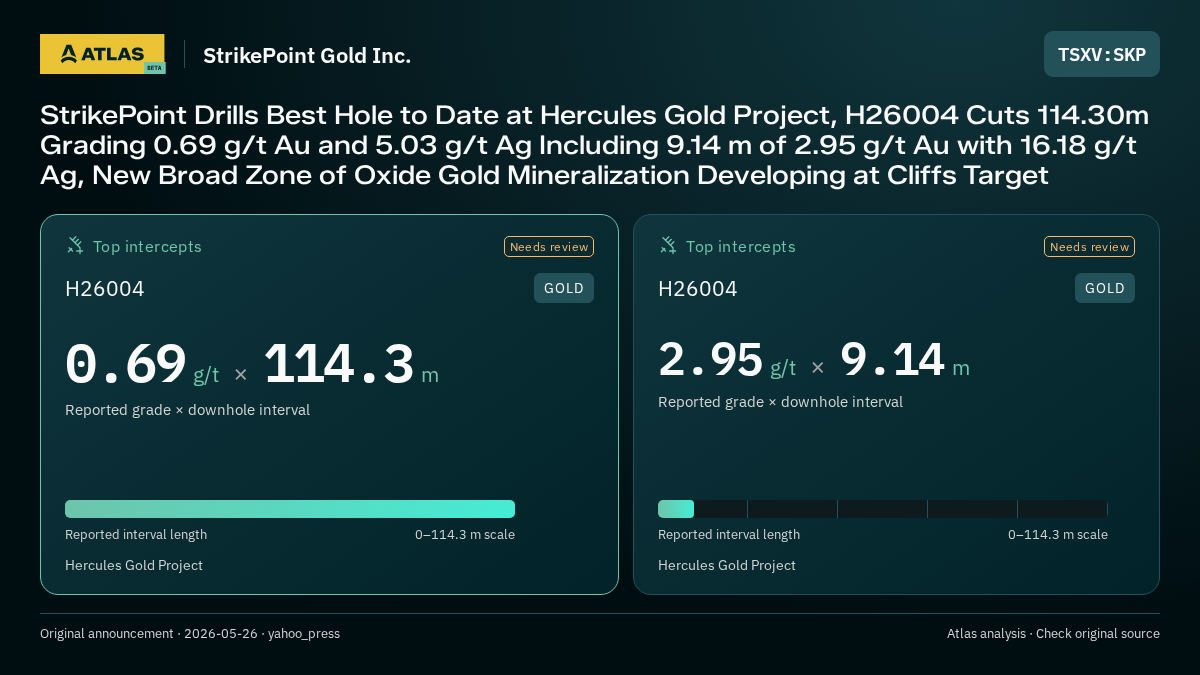The width and height of the screenshot is (1200, 675).
Task: Click the 0–114.3 m scale label in the 0.69 g/t card
Action: [x=465, y=534]
